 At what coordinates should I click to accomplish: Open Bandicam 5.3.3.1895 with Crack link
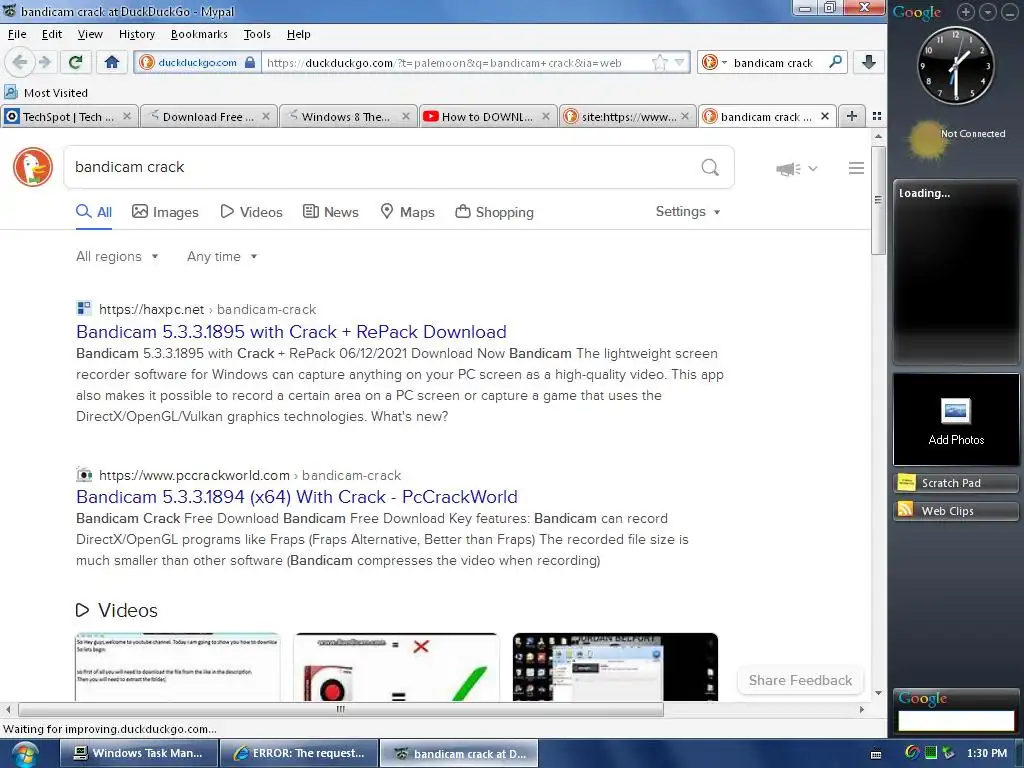pyautogui.click(x=291, y=332)
